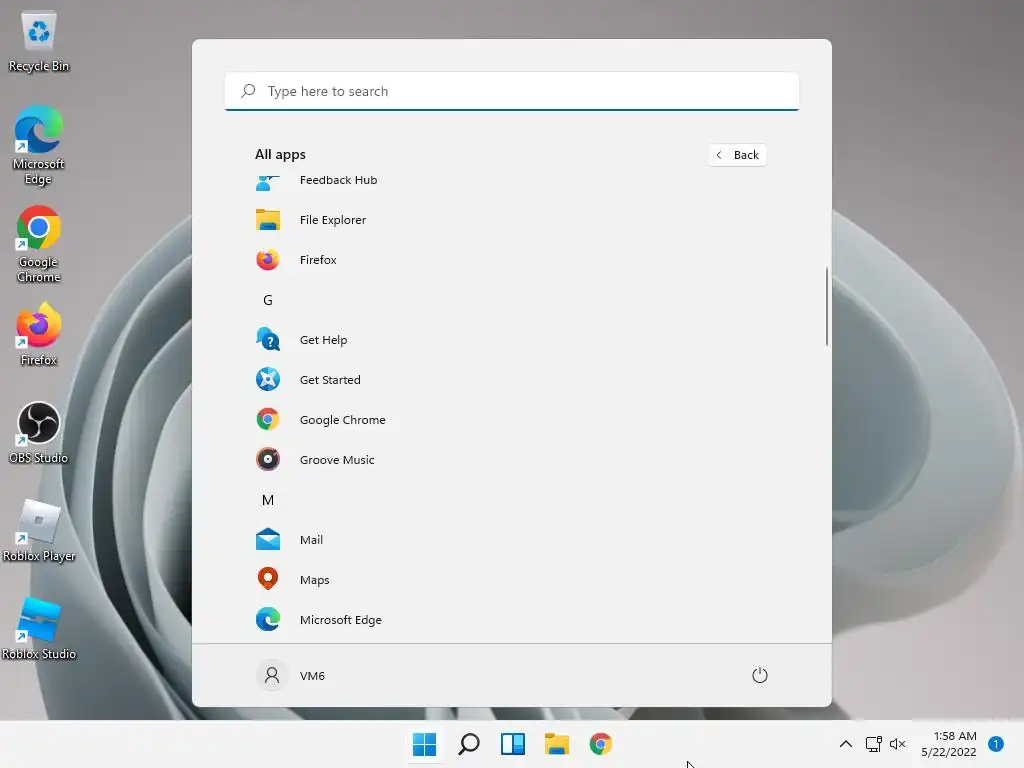The image size is (1024, 768).
Task: Open the clock showing 1:58 AM
Action: pos(949,744)
